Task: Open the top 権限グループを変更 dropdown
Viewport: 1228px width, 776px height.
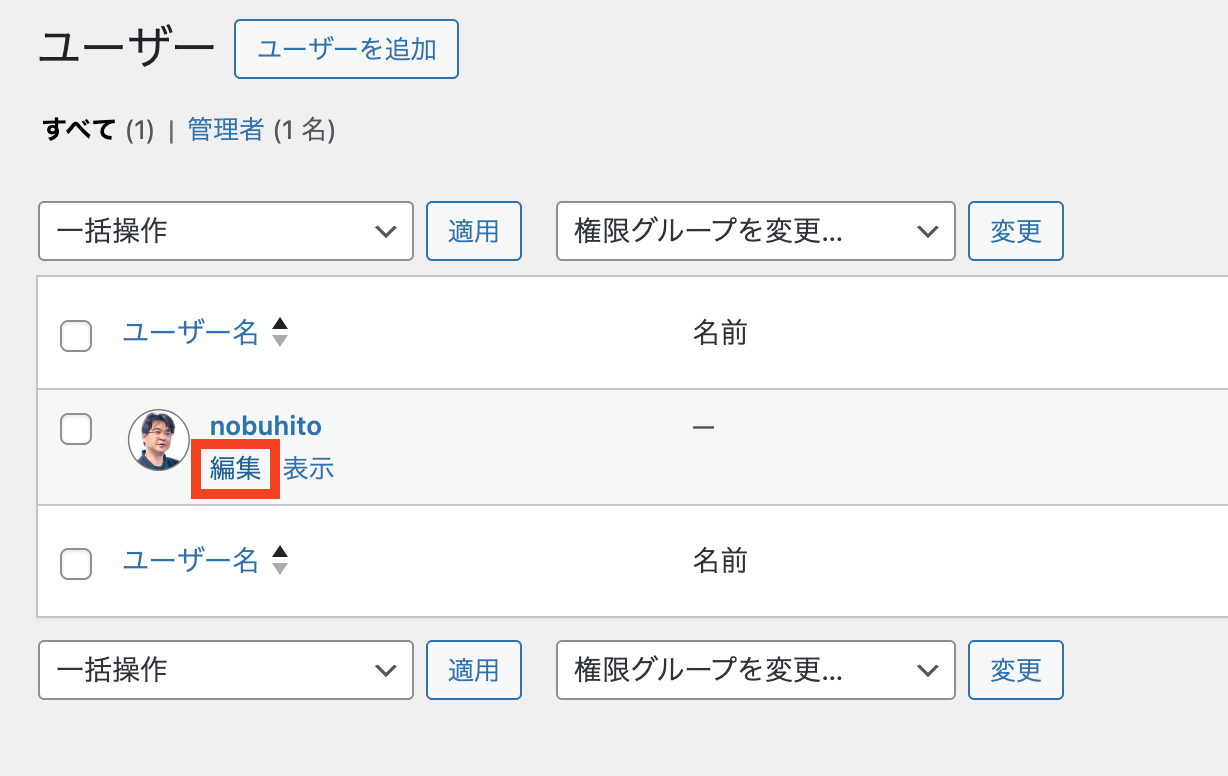Action: point(755,232)
